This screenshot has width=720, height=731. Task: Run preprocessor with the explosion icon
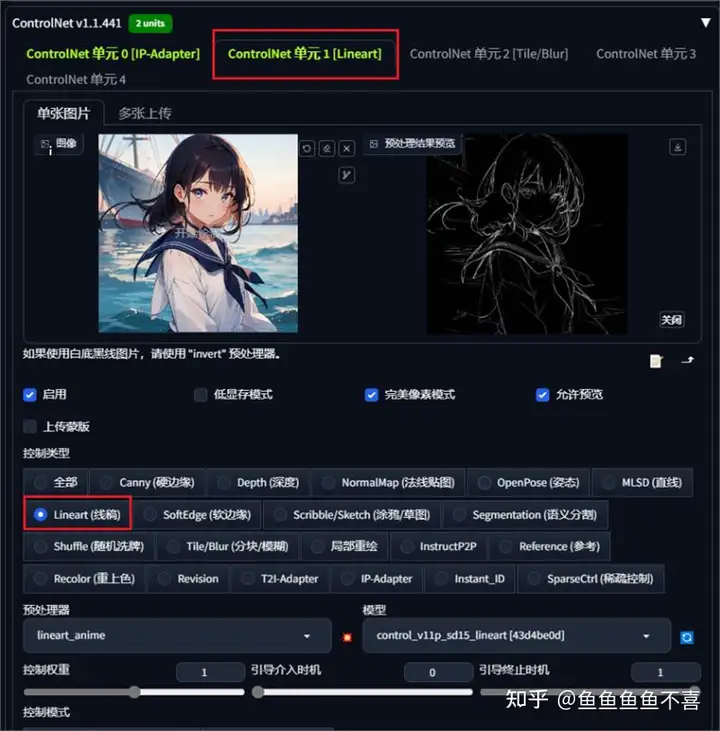click(347, 637)
